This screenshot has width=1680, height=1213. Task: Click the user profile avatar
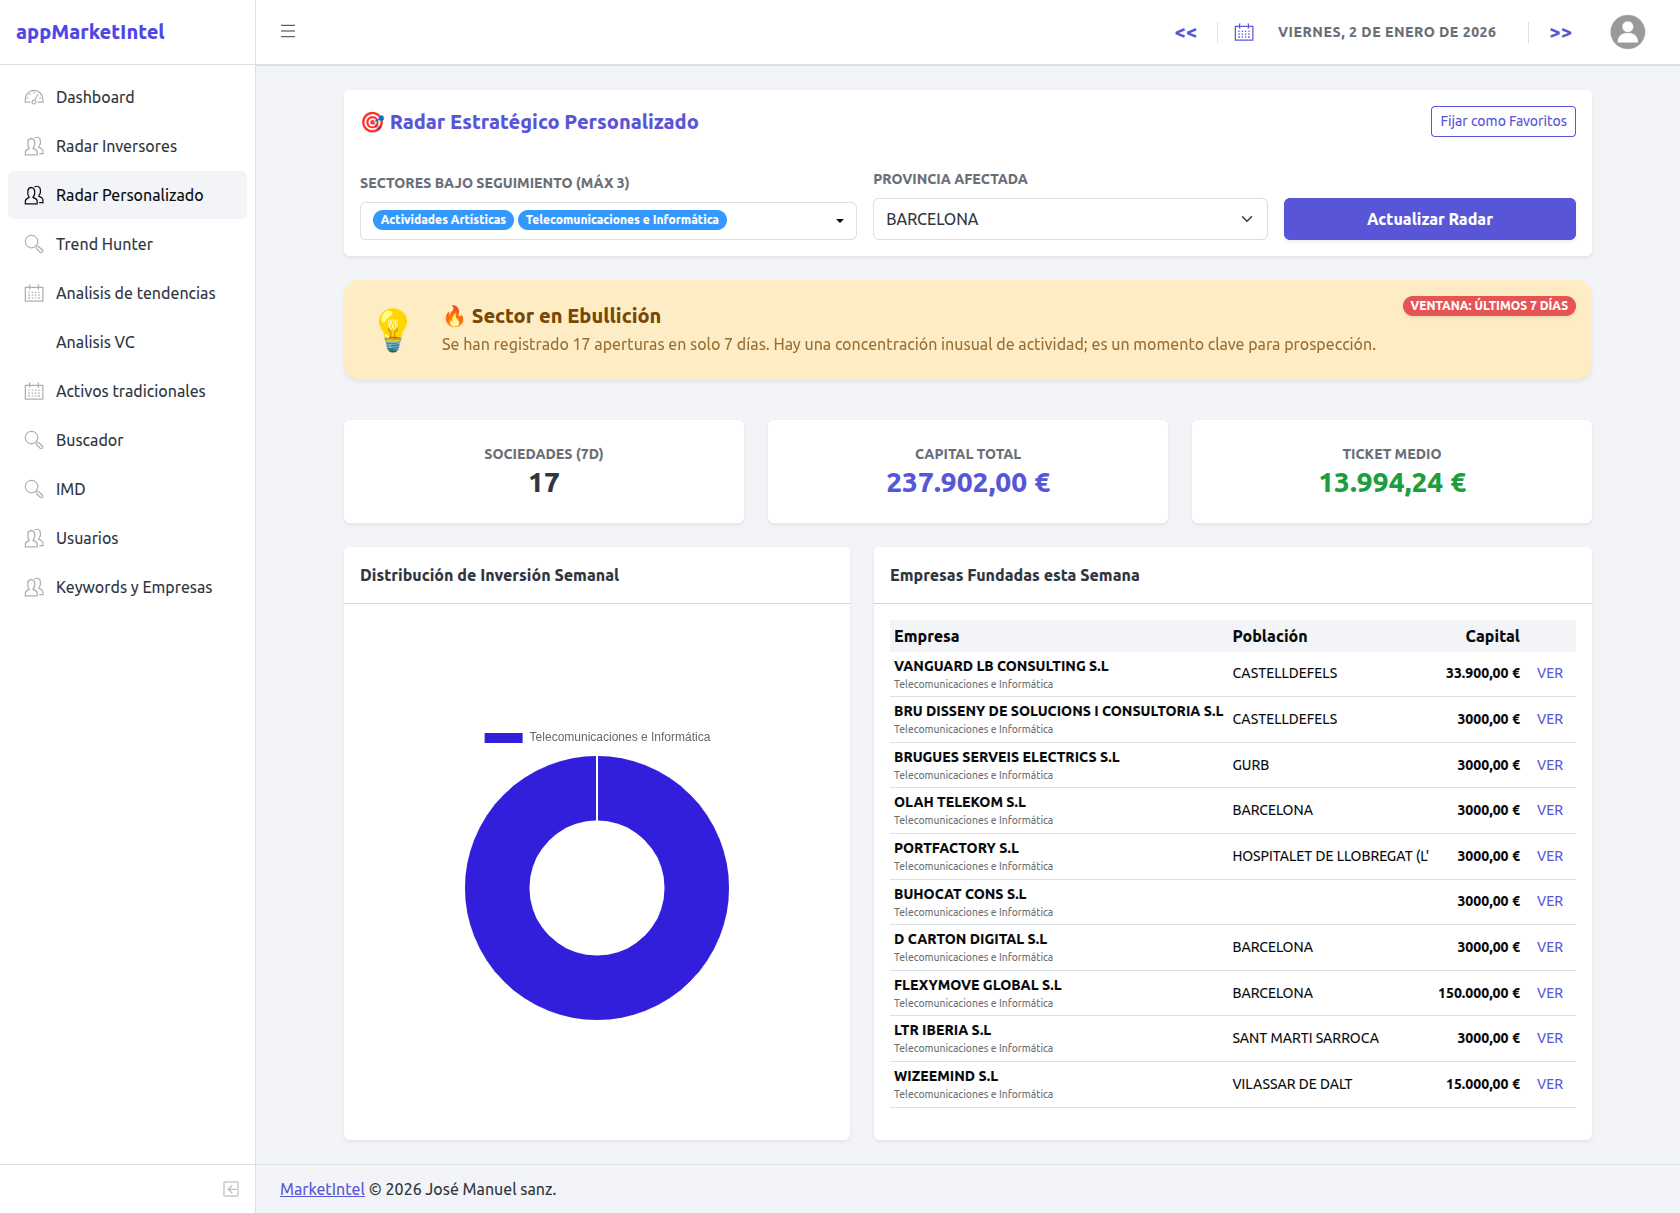coord(1627,31)
